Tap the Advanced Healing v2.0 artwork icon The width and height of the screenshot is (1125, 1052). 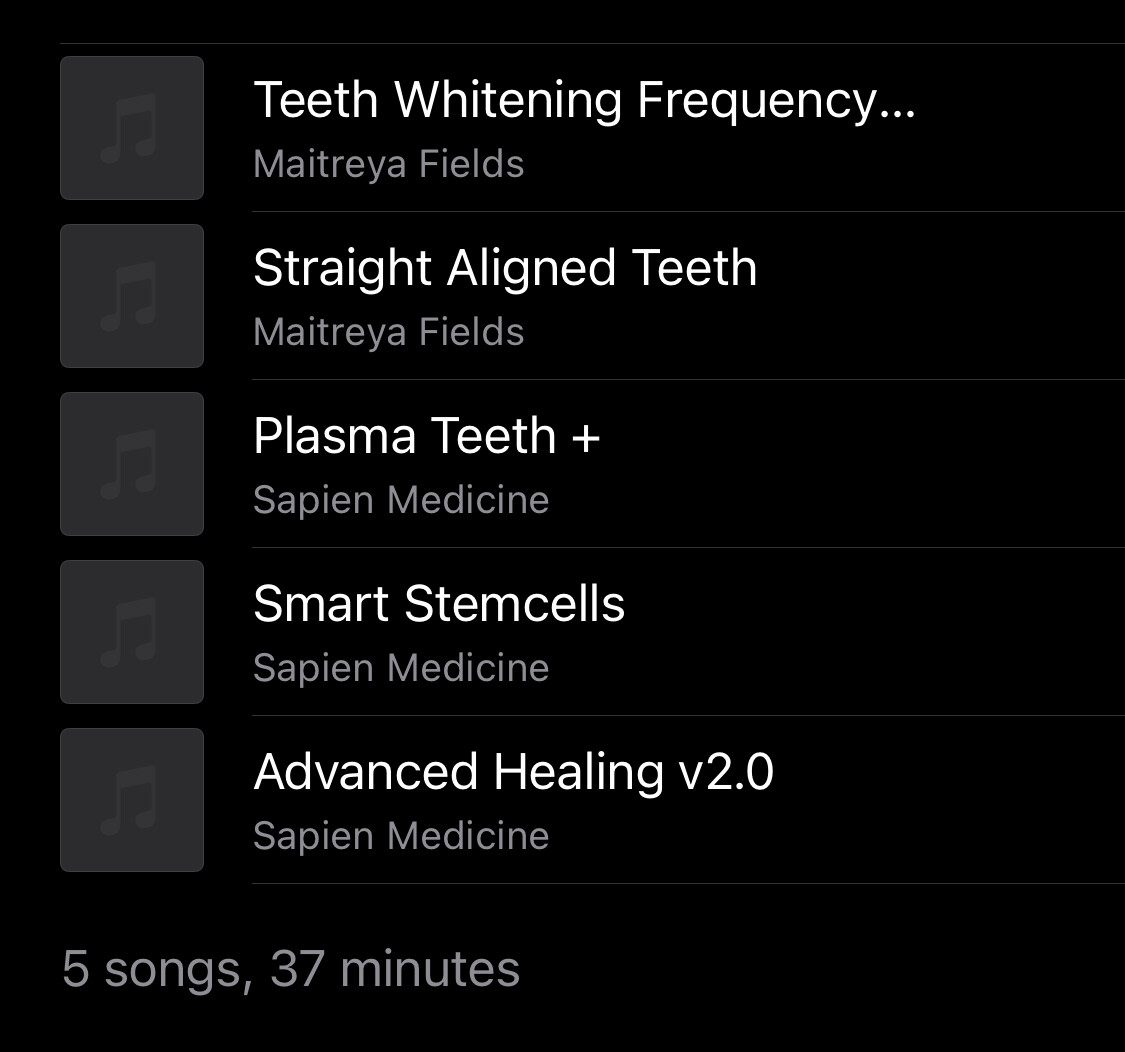tap(132, 800)
